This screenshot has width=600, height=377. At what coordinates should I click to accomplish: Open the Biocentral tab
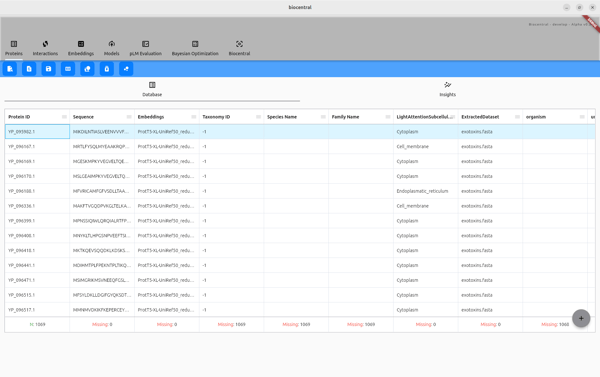point(239,48)
